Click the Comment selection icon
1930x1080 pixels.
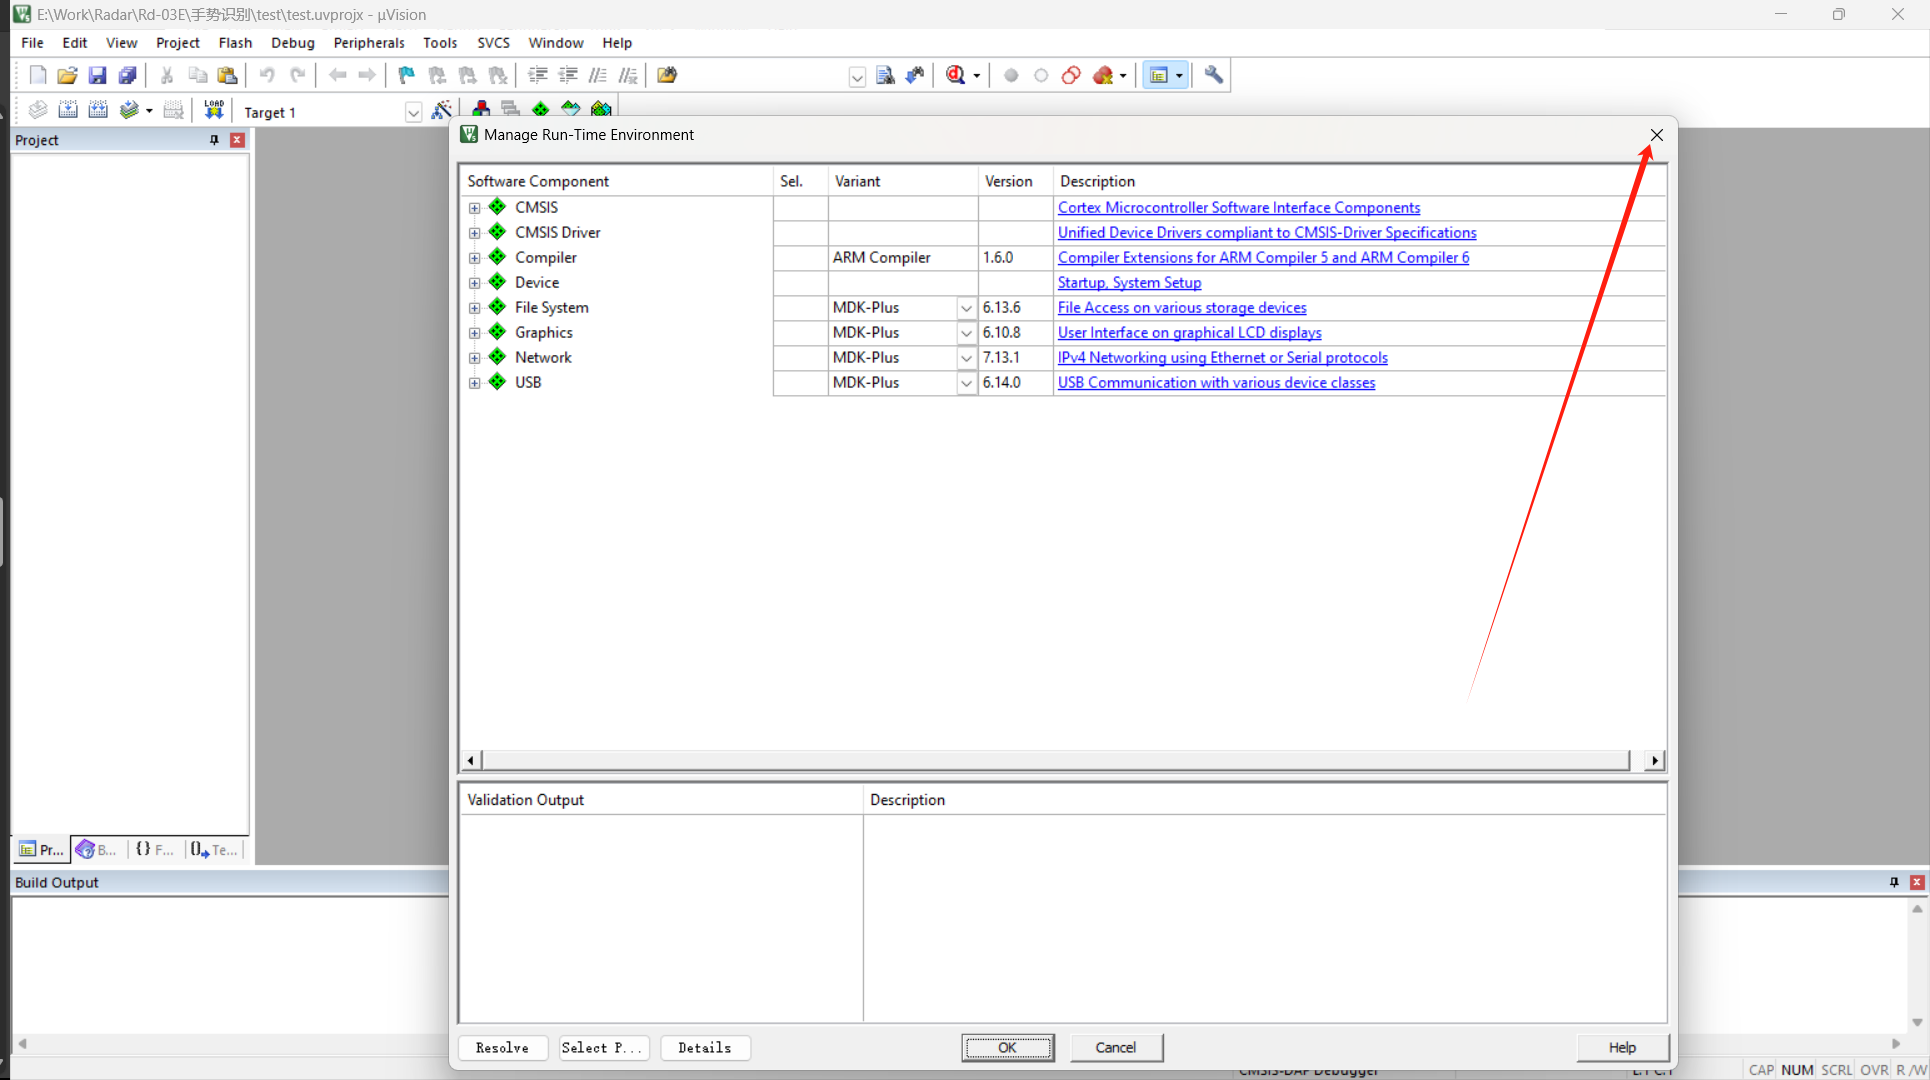[x=598, y=75]
